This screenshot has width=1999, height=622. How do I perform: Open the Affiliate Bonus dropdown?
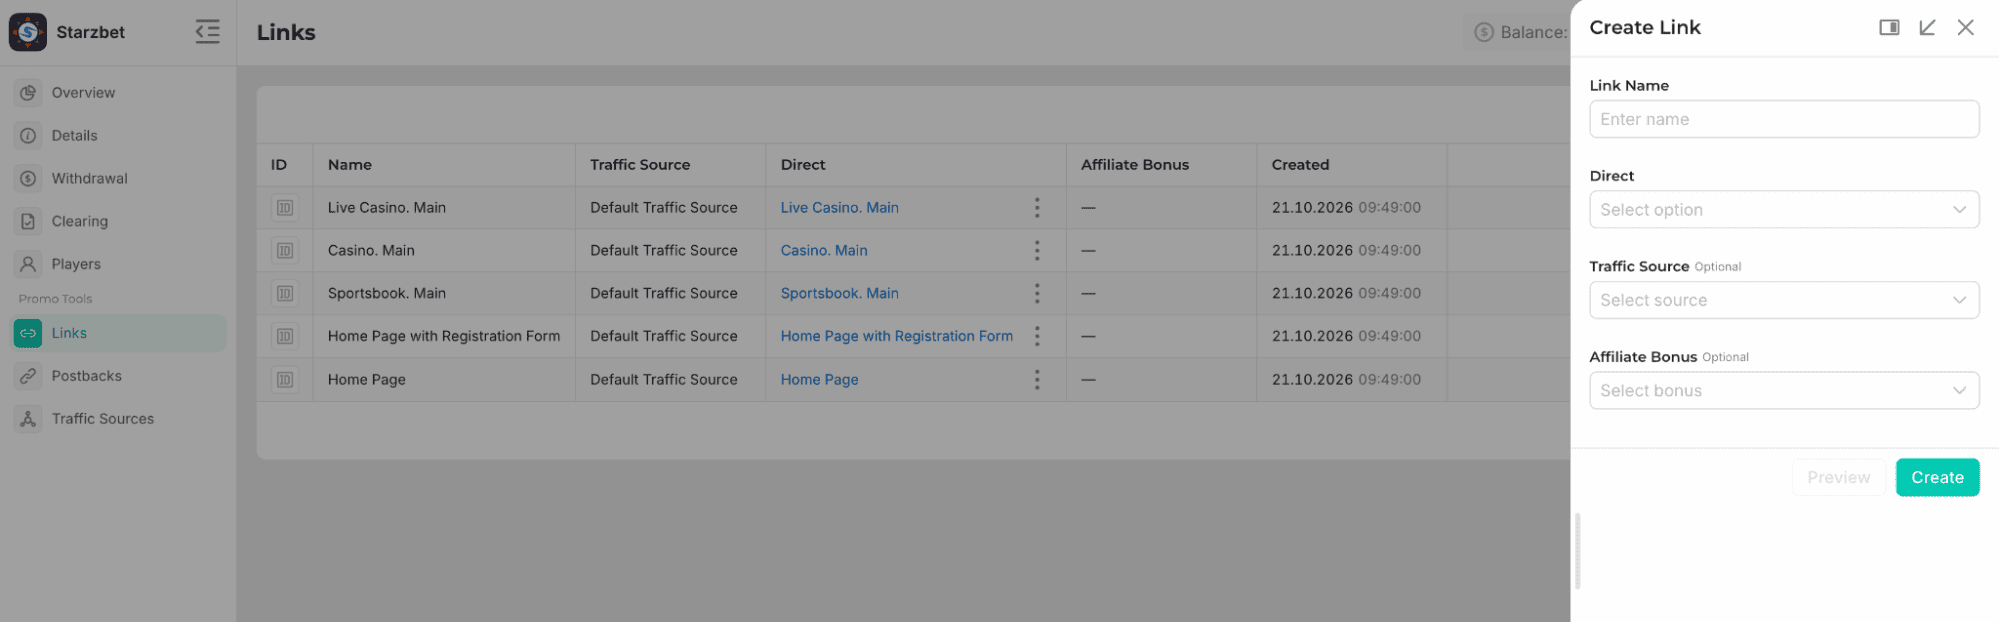[x=1783, y=391]
